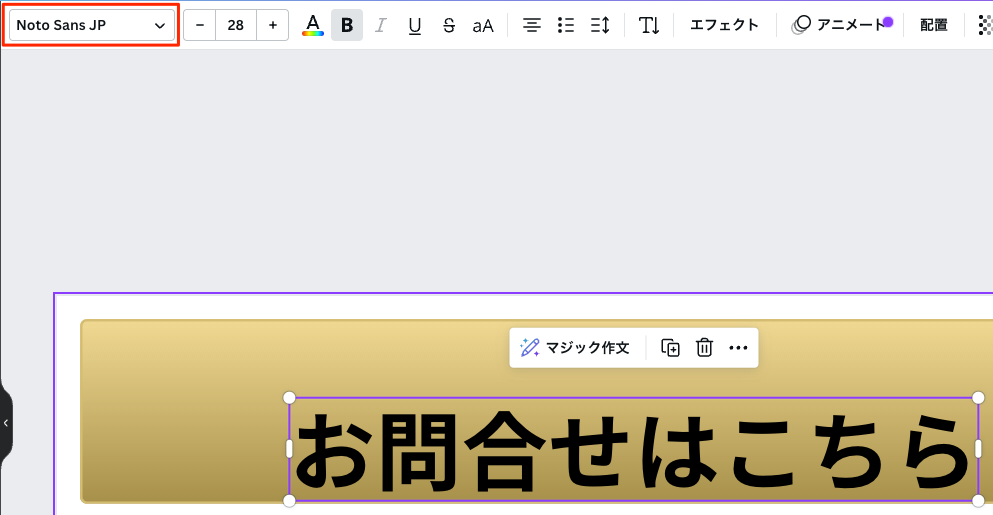993x515 pixels.
Task: Open the エフェクト effects panel
Action: (x=724, y=25)
